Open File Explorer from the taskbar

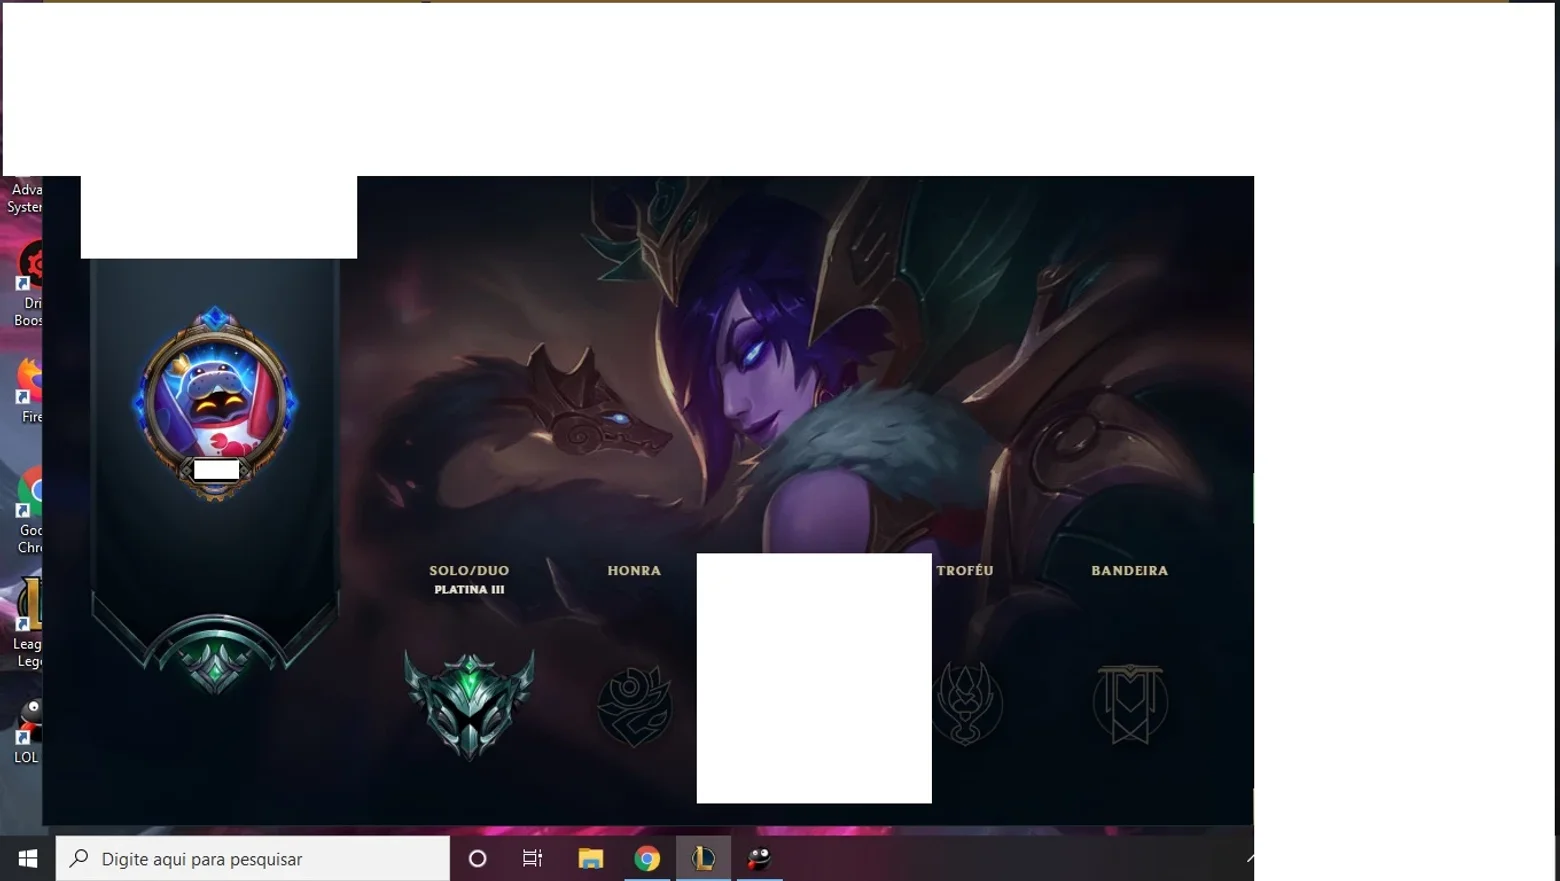590,858
